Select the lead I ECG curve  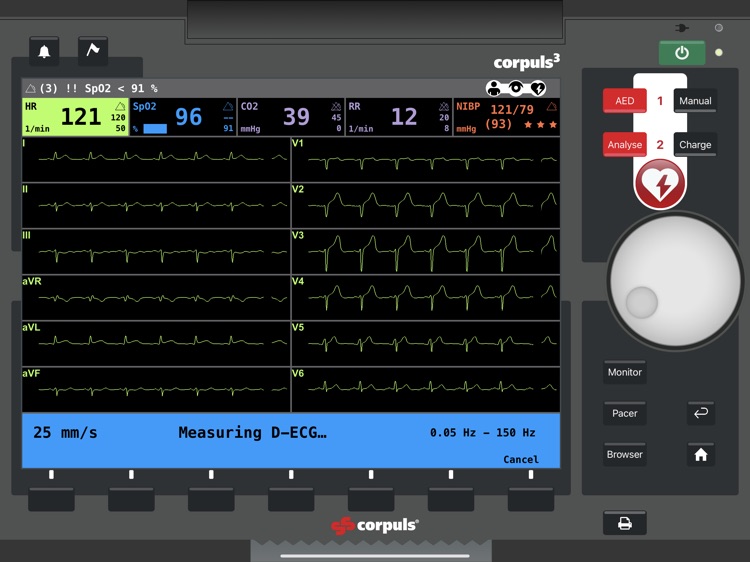pos(156,159)
